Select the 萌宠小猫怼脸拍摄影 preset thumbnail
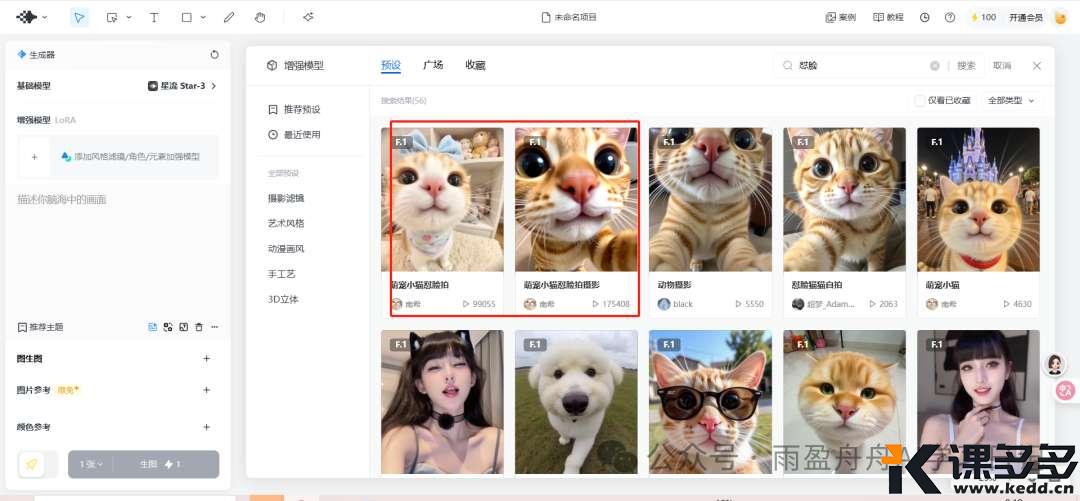The width and height of the screenshot is (1080, 501). point(577,199)
